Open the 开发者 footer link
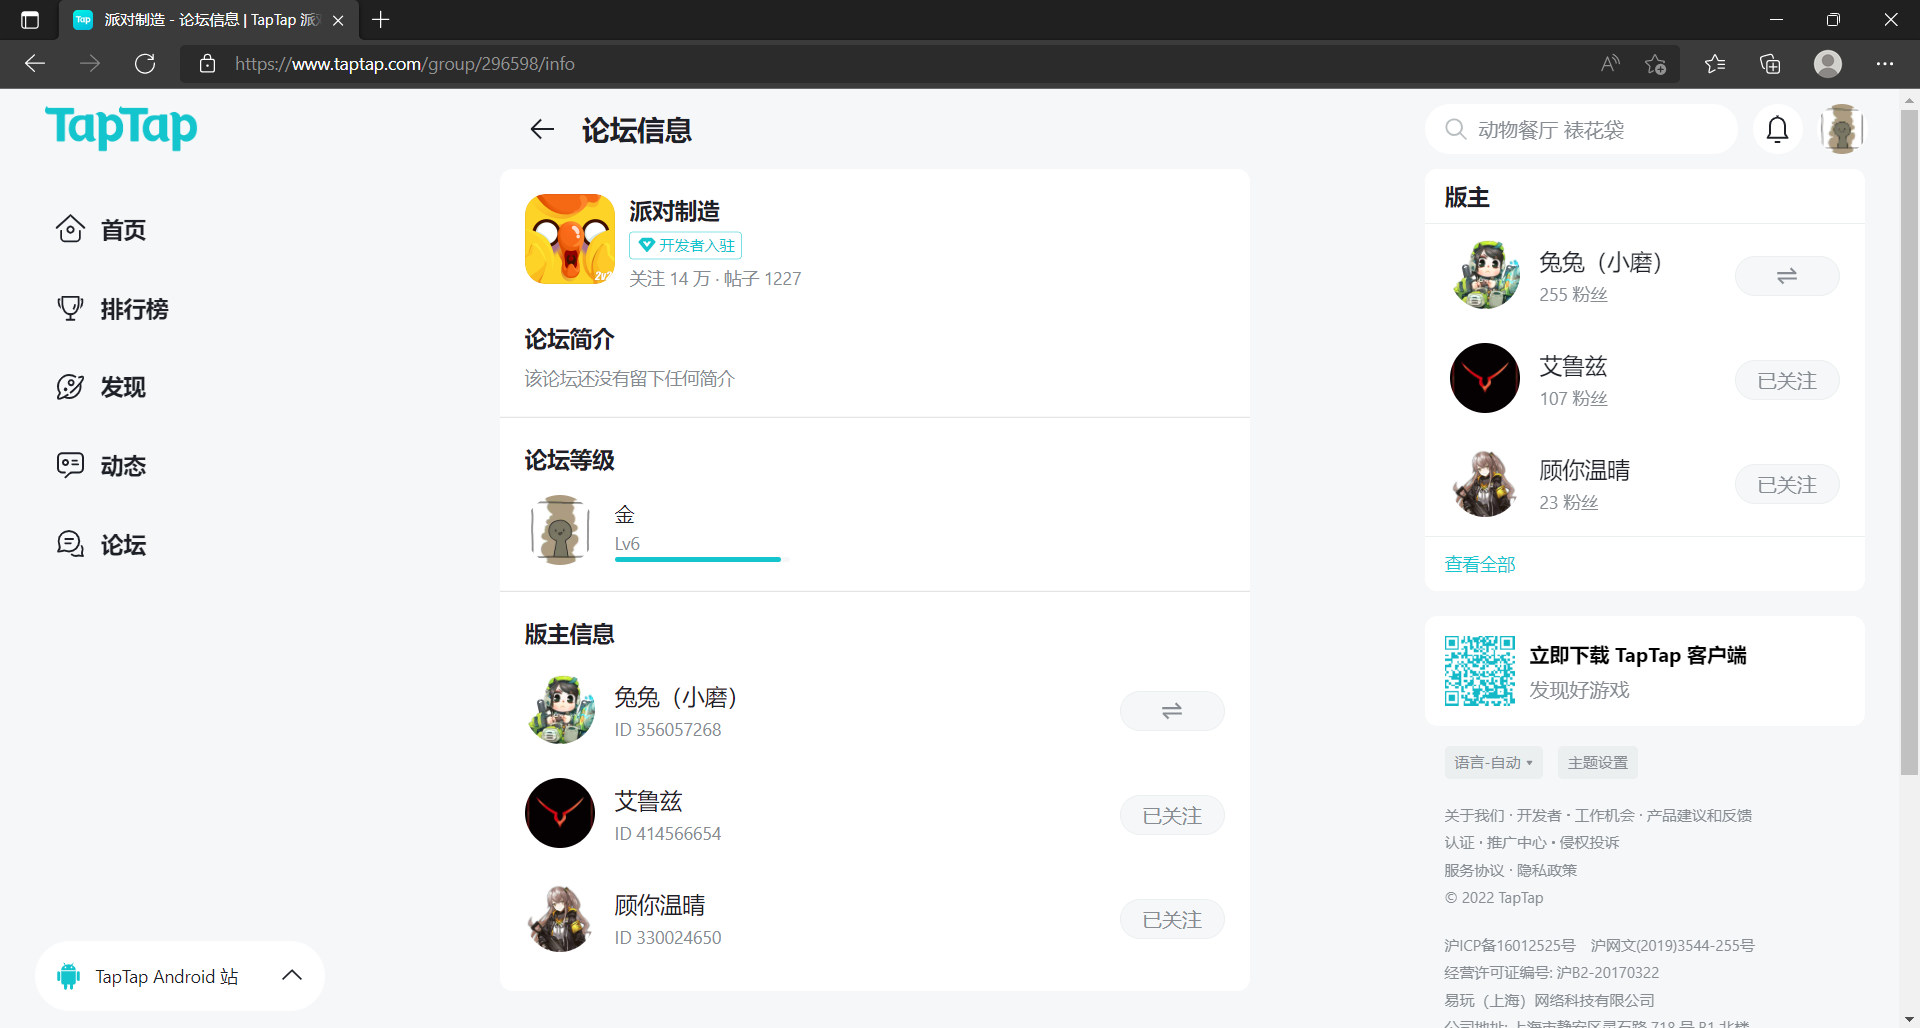1920x1028 pixels. tap(1538, 815)
